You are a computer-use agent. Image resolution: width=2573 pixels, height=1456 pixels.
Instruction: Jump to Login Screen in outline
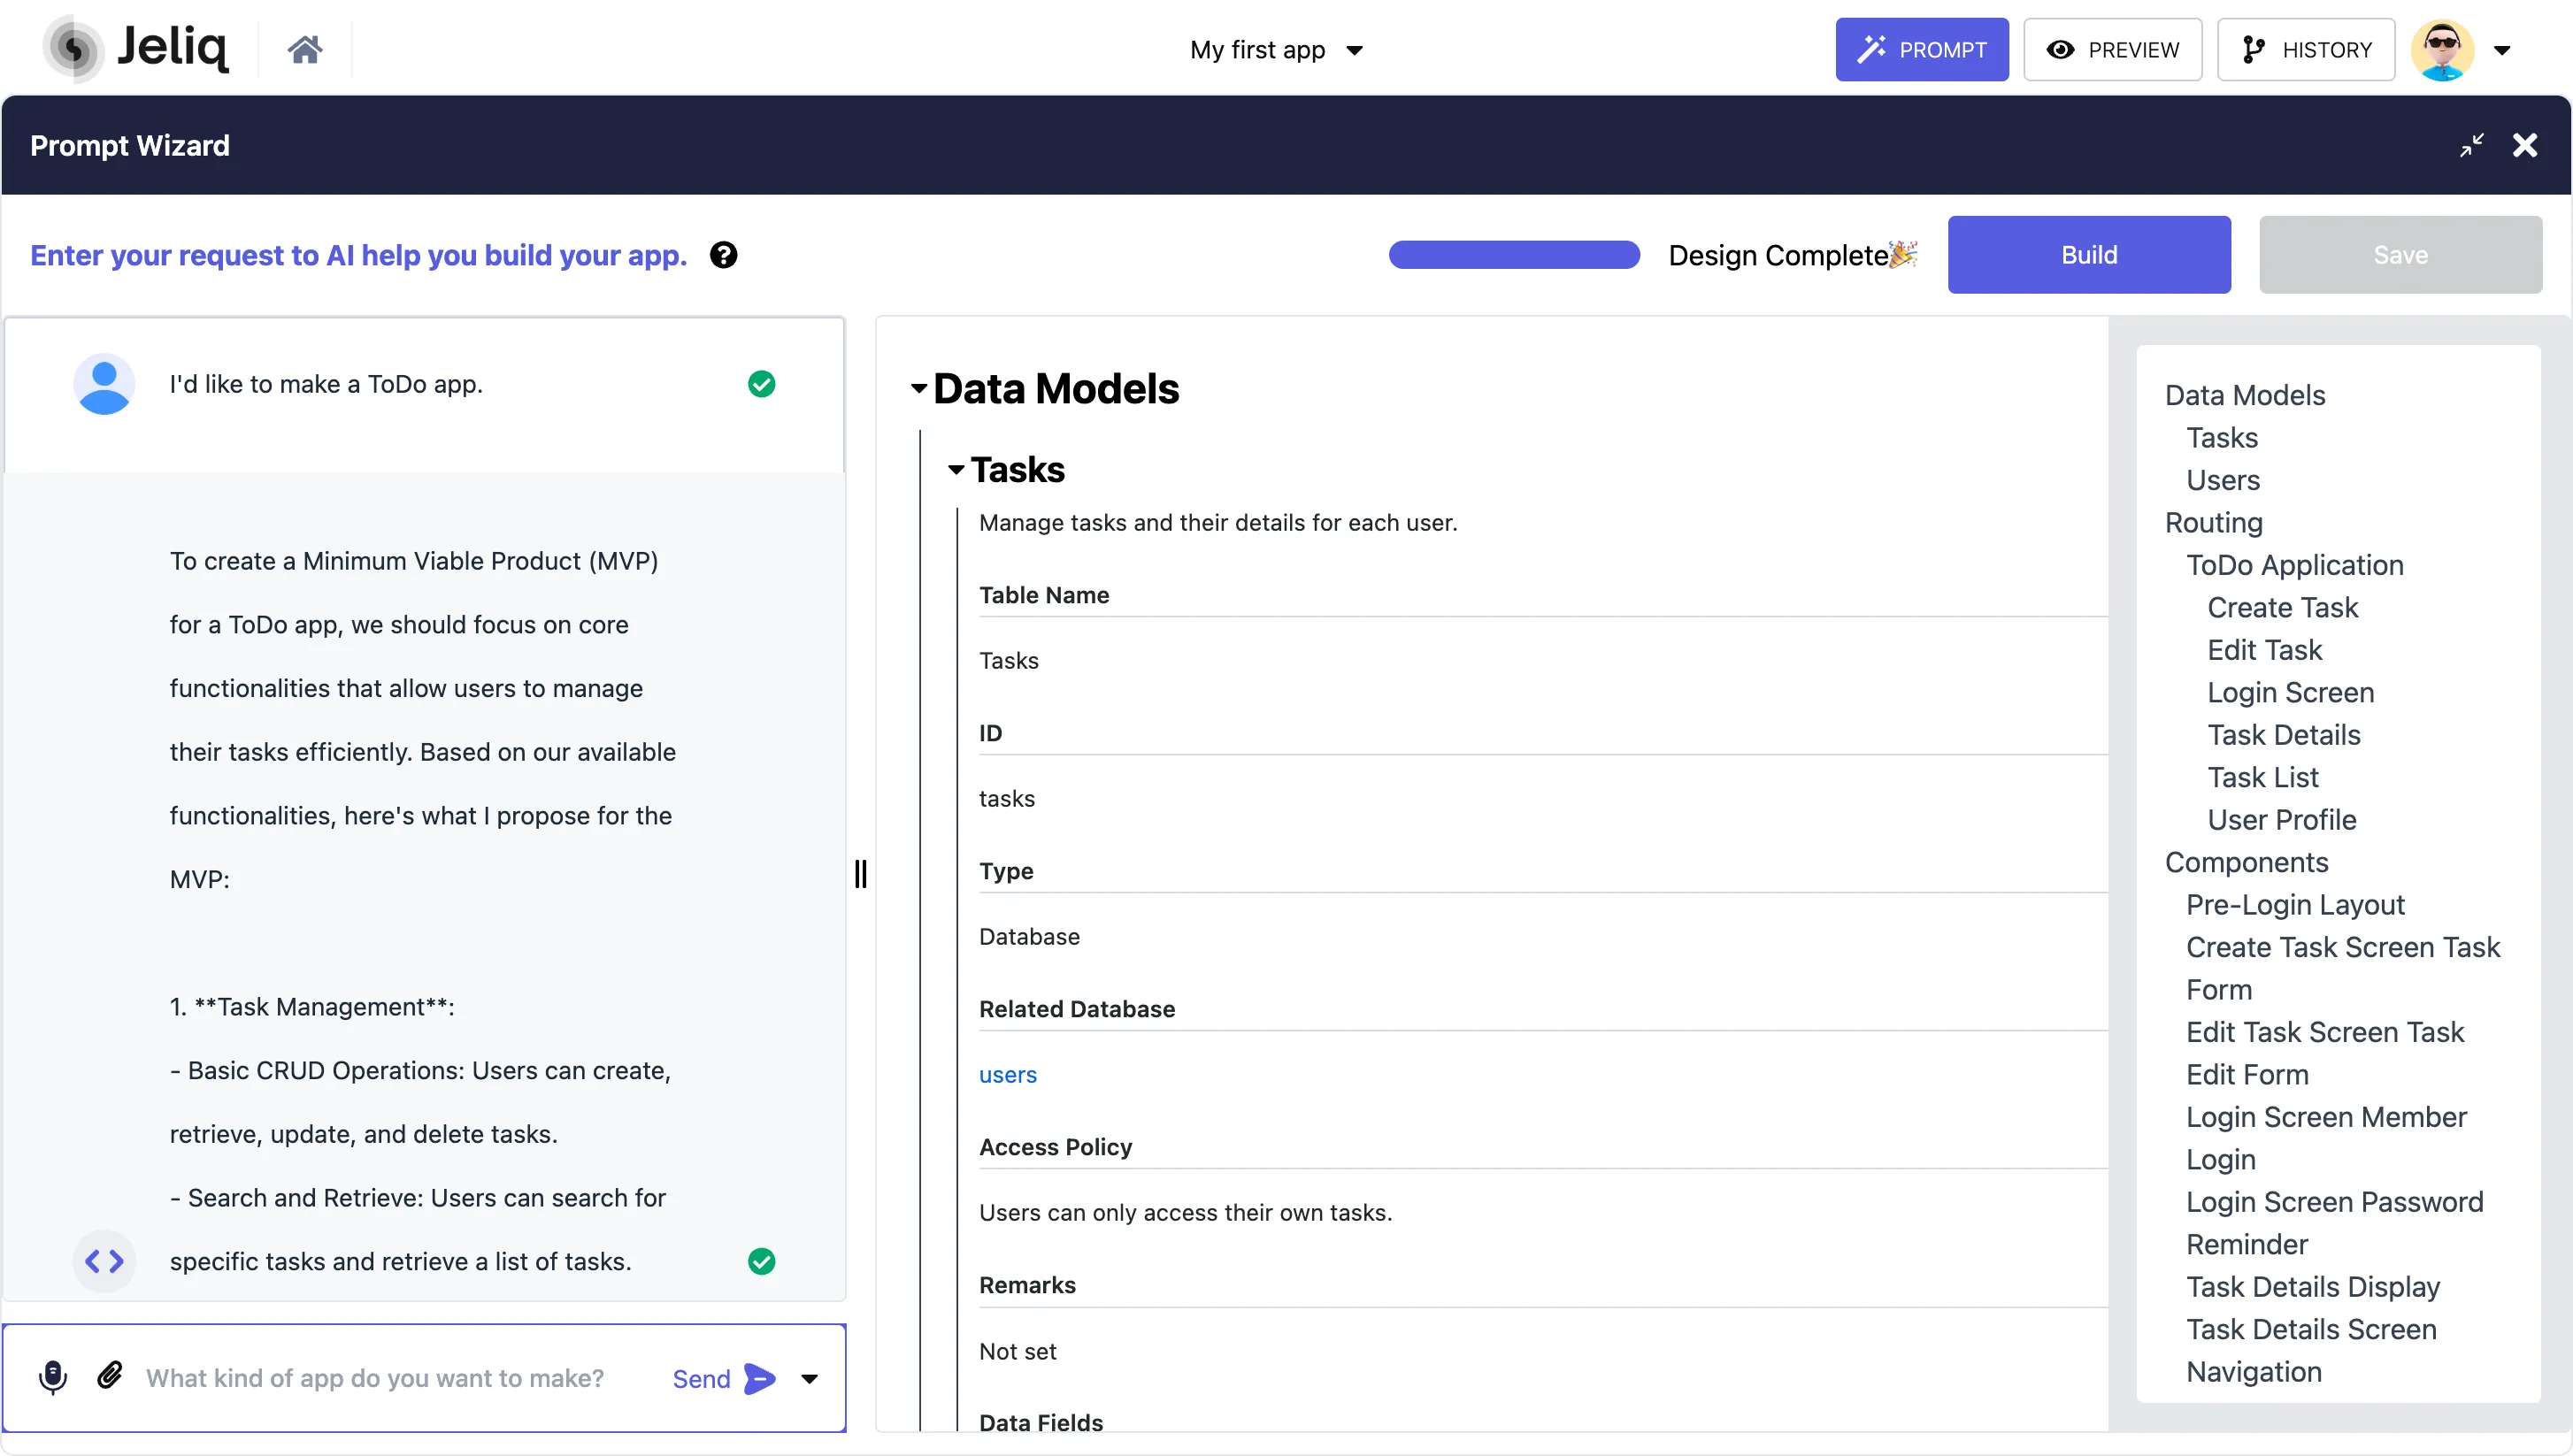coord(2290,692)
